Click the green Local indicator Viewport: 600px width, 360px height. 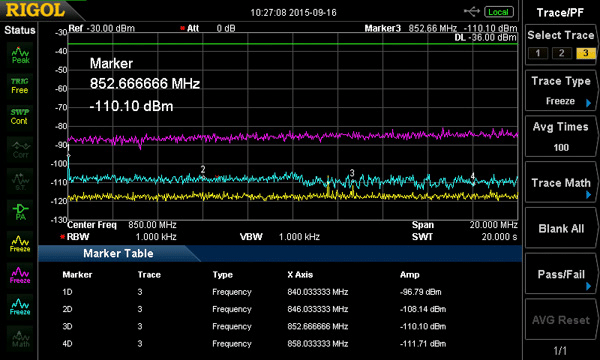coord(498,12)
